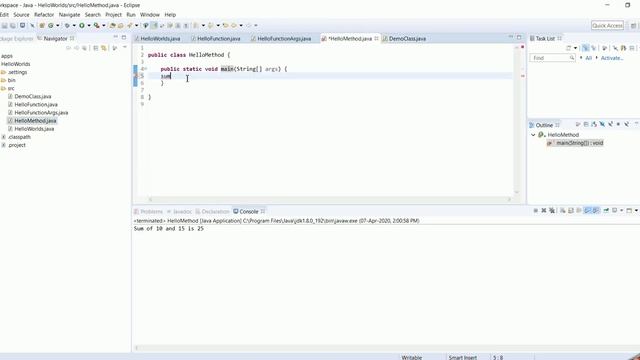Click the Back navigation arrow in the toolbar

tap(234, 25)
